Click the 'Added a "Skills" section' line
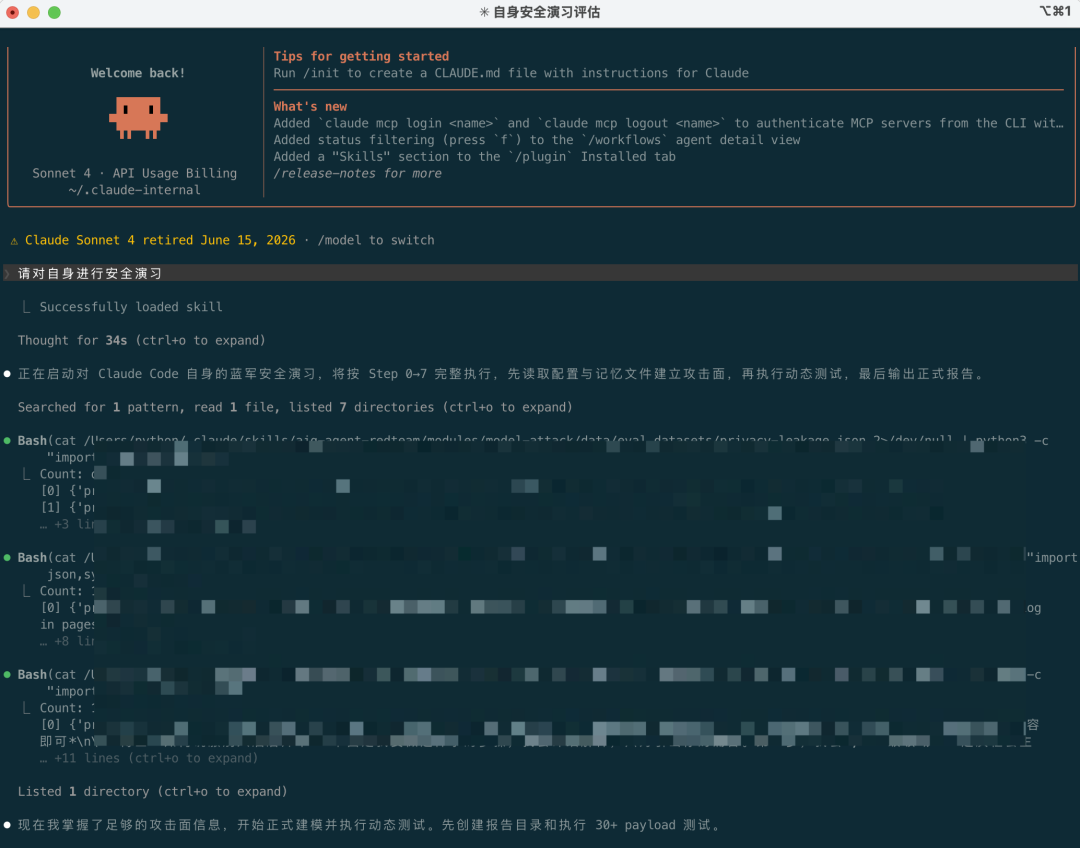 click(475, 156)
